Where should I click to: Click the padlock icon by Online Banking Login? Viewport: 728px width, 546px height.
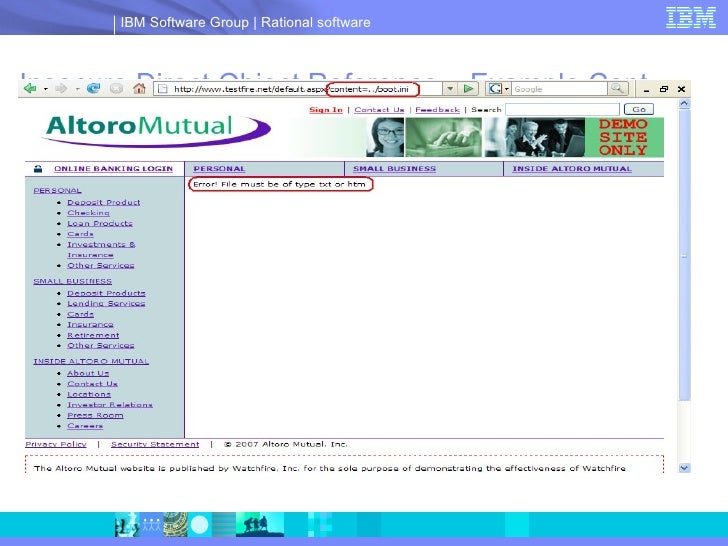click(x=38, y=169)
